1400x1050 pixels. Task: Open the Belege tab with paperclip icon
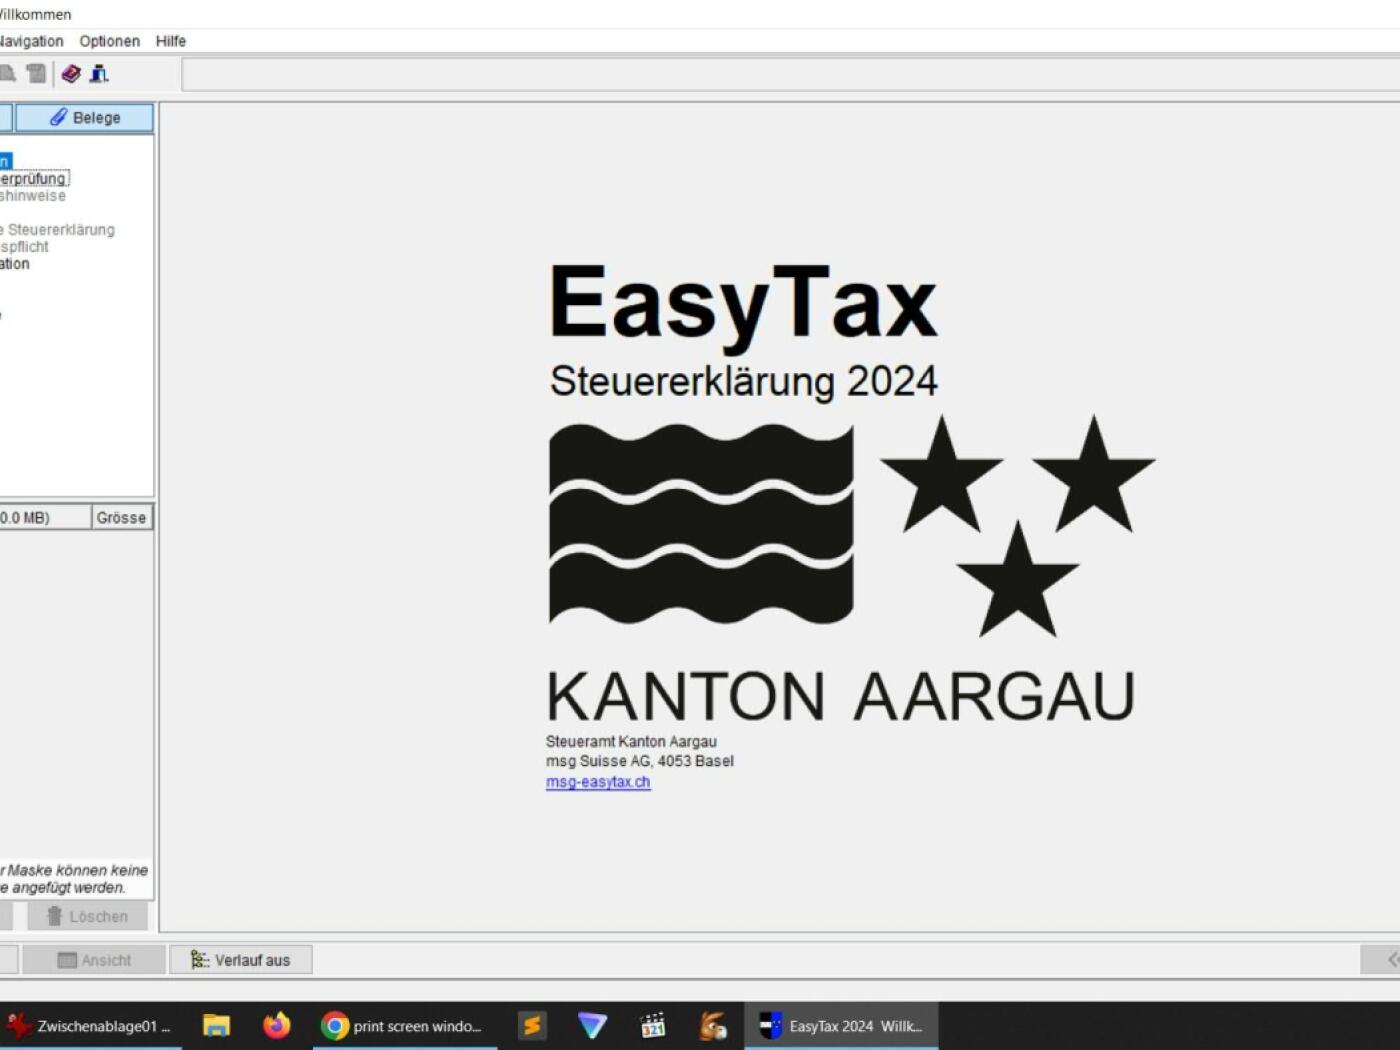click(85, 118)
